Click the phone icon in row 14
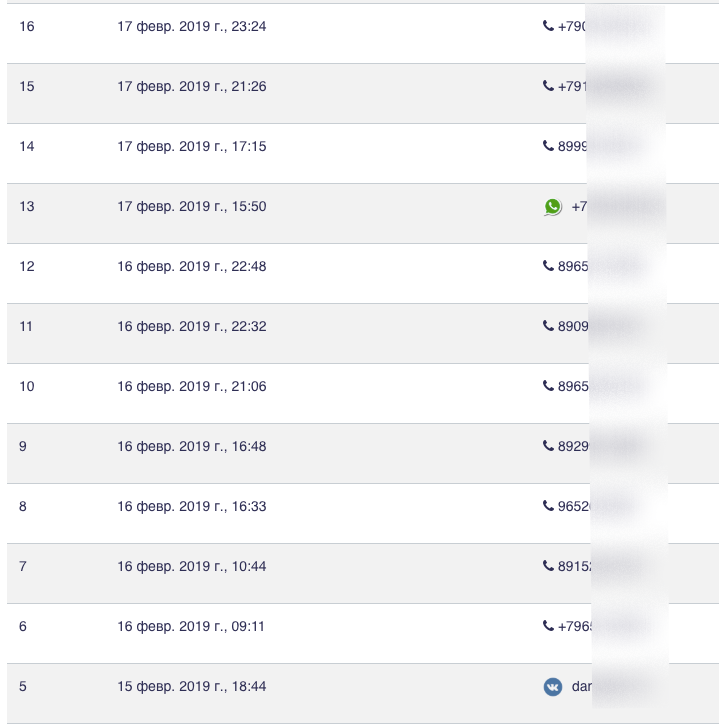This screenshot has width=719, height=725. pos(548,146)
